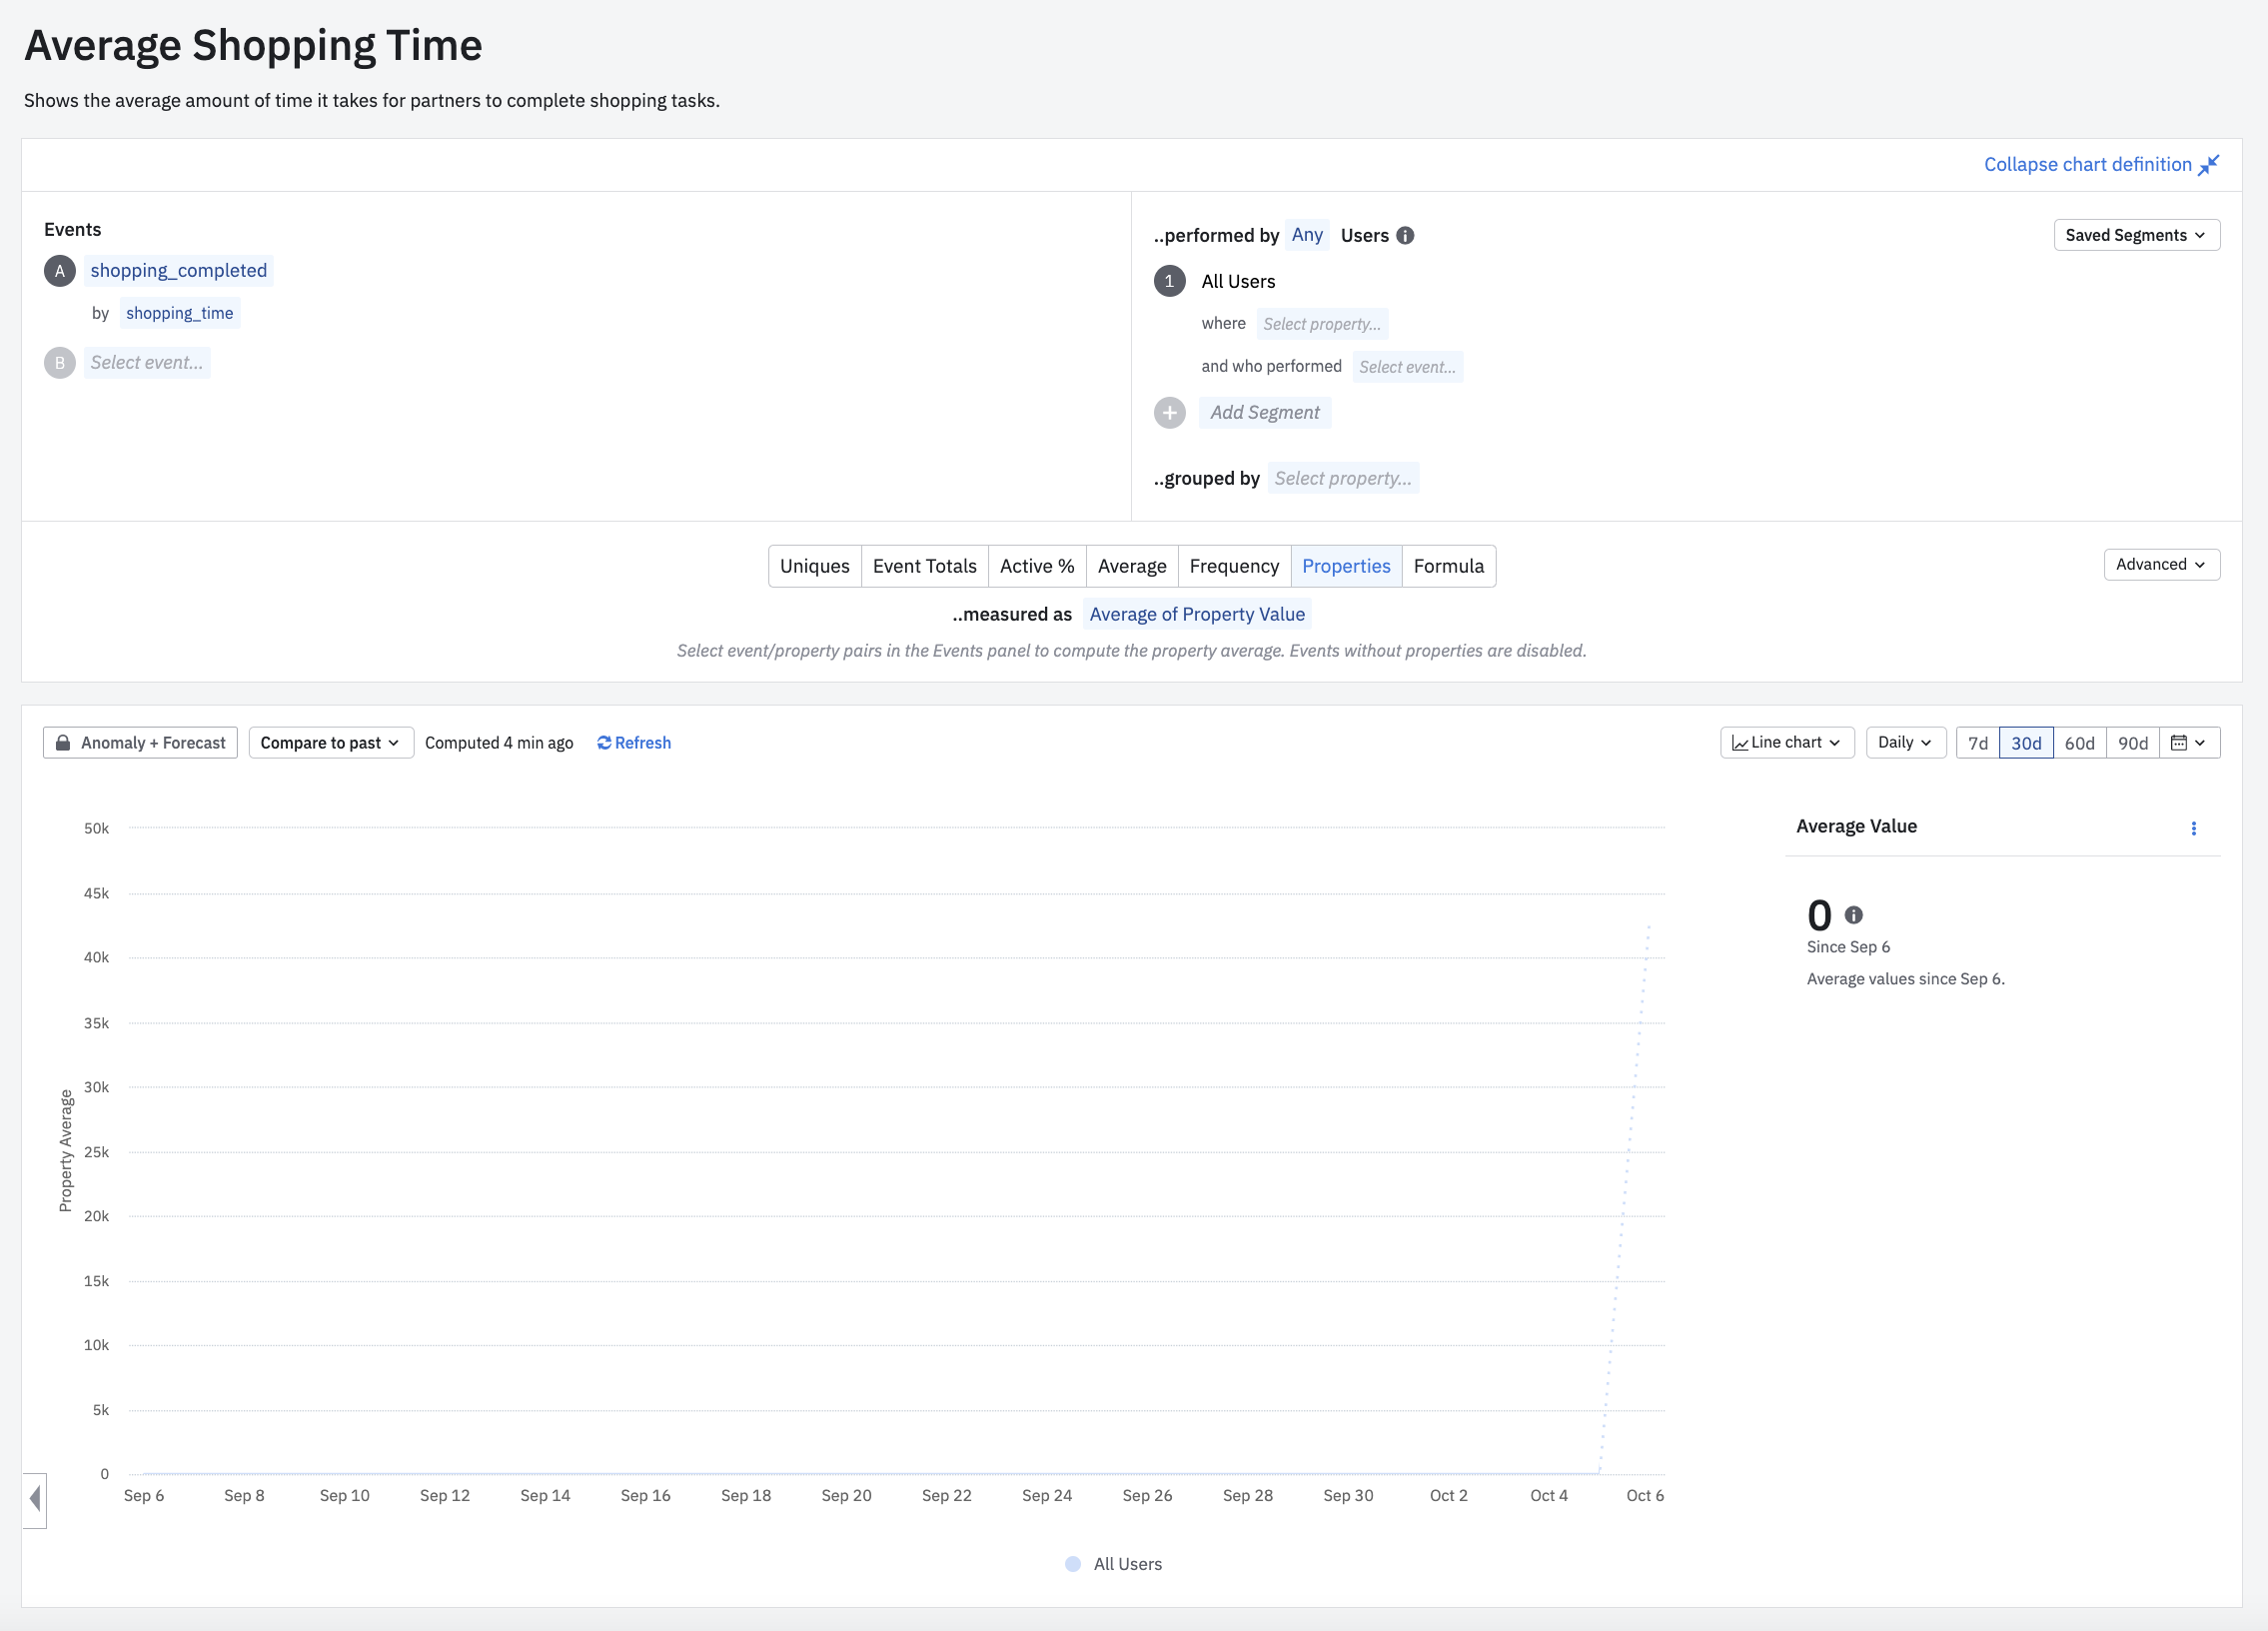This screenshot has width=2268, height=1631.
Task: Click the plus icon for Add Segment
Action: click(x=1169, y=413)
